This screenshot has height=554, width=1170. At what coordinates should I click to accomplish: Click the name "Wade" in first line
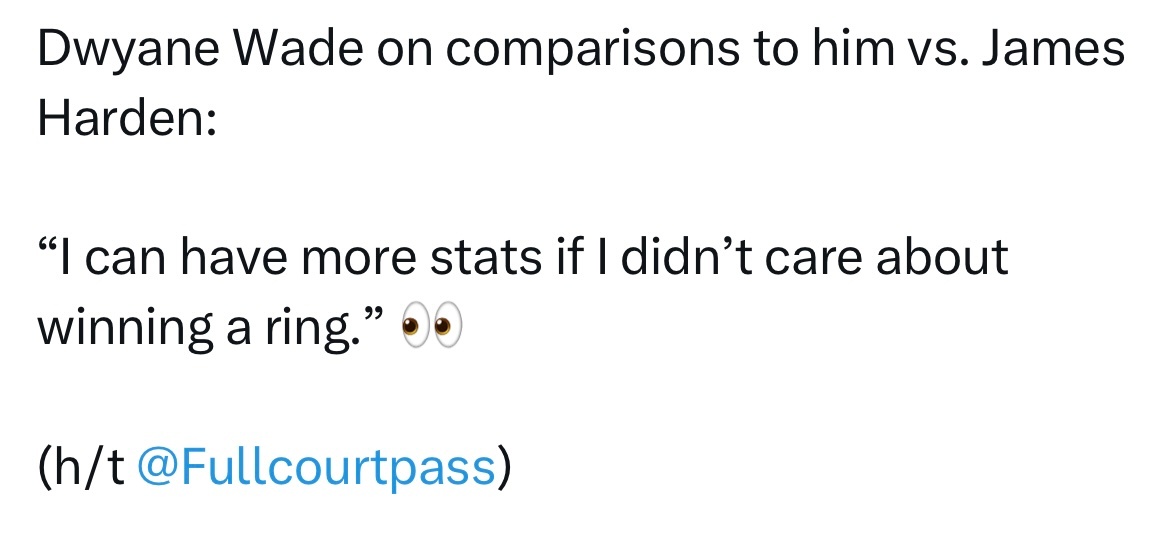298,48
